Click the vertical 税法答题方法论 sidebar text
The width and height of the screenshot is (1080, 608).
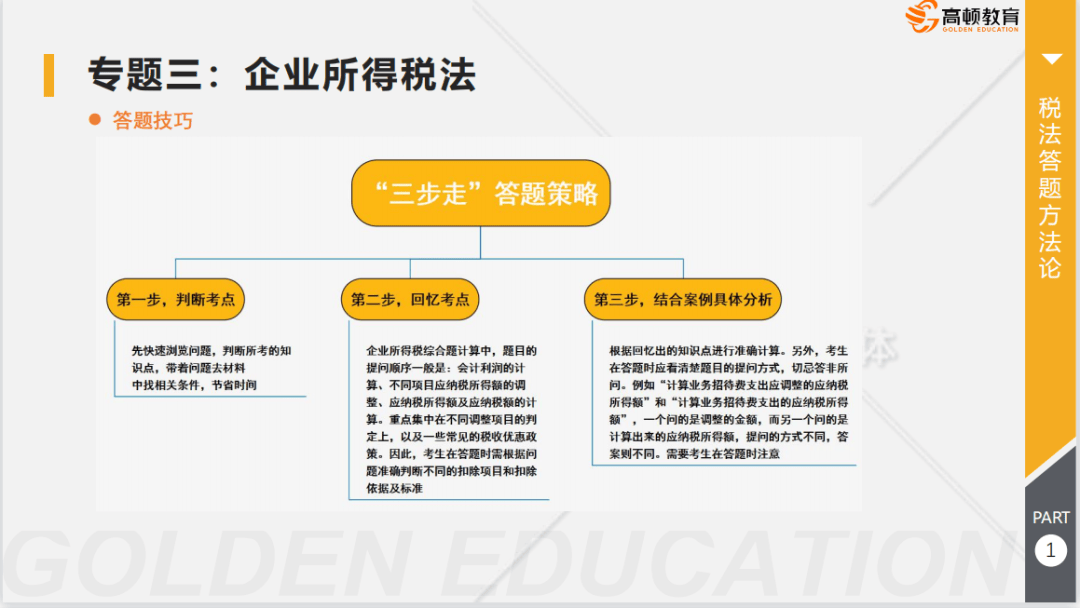[1050, 187]
